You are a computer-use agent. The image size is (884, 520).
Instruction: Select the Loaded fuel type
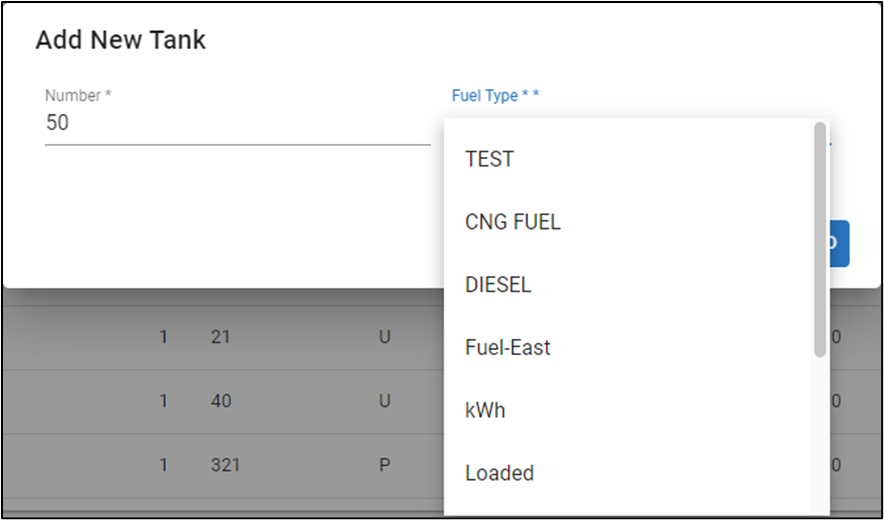499,473
